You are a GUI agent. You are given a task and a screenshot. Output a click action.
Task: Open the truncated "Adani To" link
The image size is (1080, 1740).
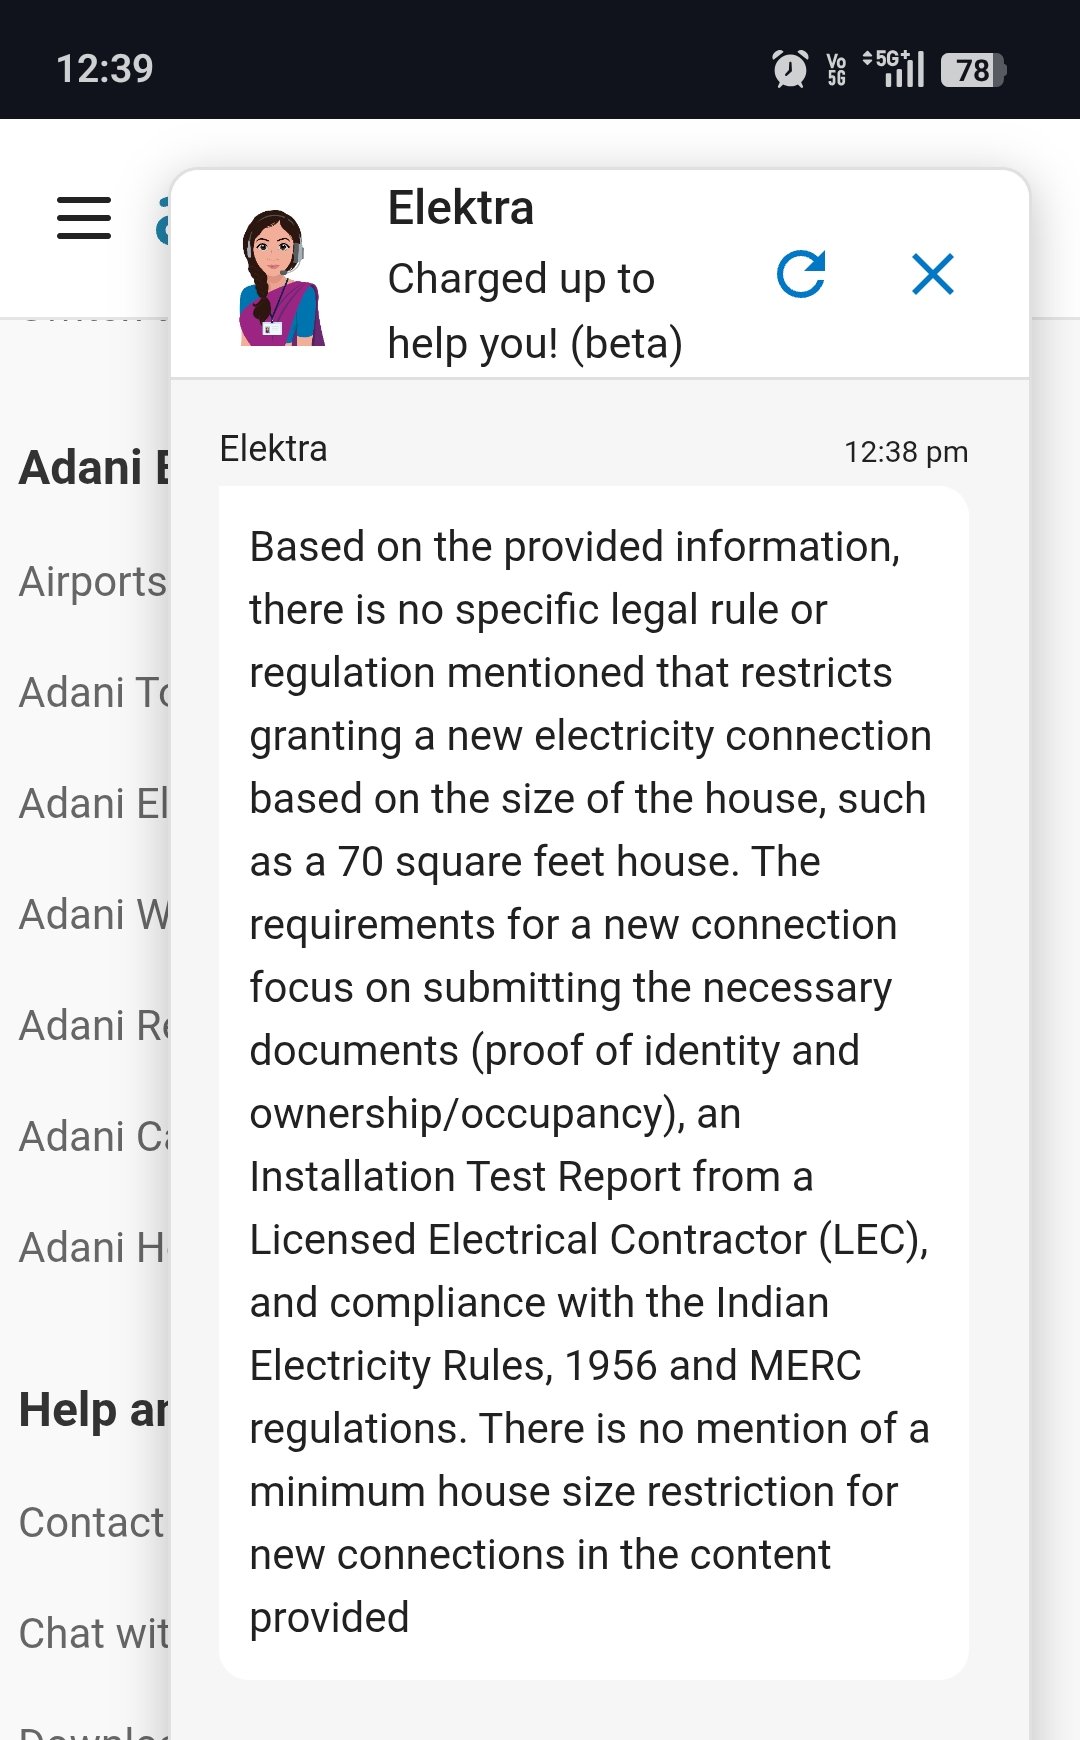click(x=94, y=693)
